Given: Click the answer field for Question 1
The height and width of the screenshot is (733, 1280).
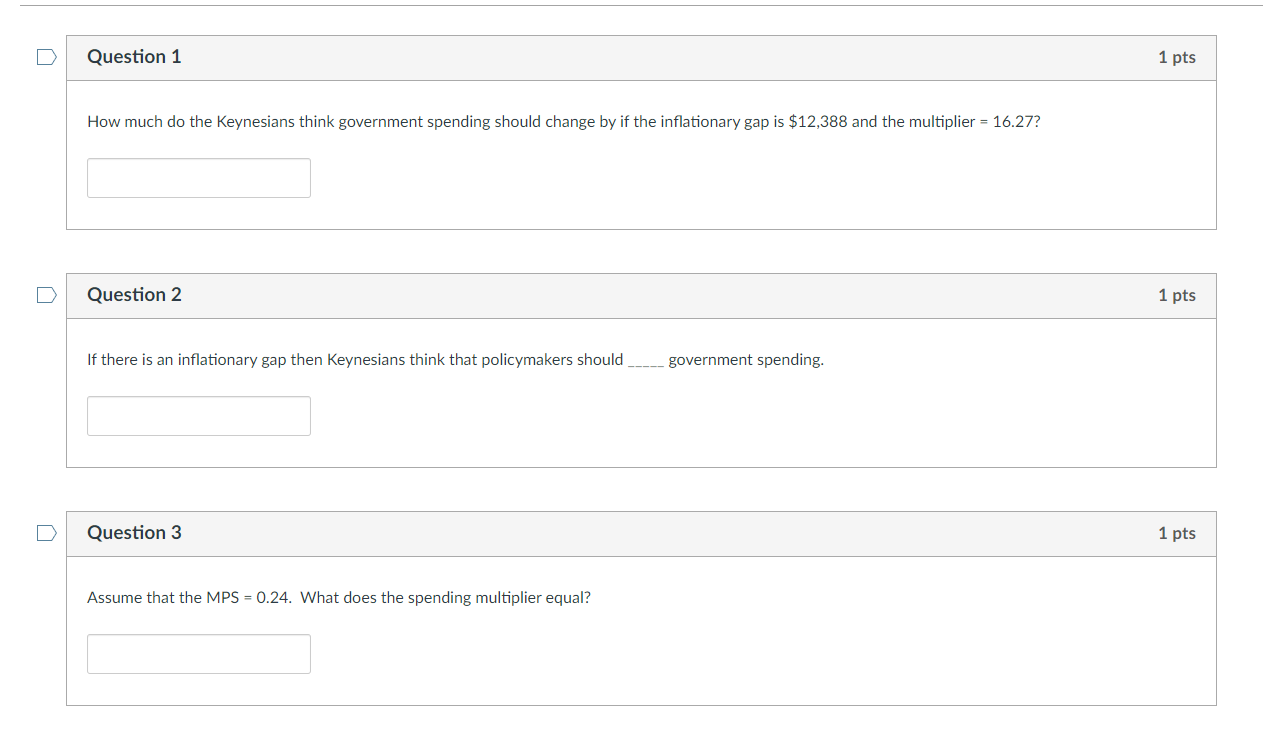Looking at the screenshot, I should click(198, 177).
